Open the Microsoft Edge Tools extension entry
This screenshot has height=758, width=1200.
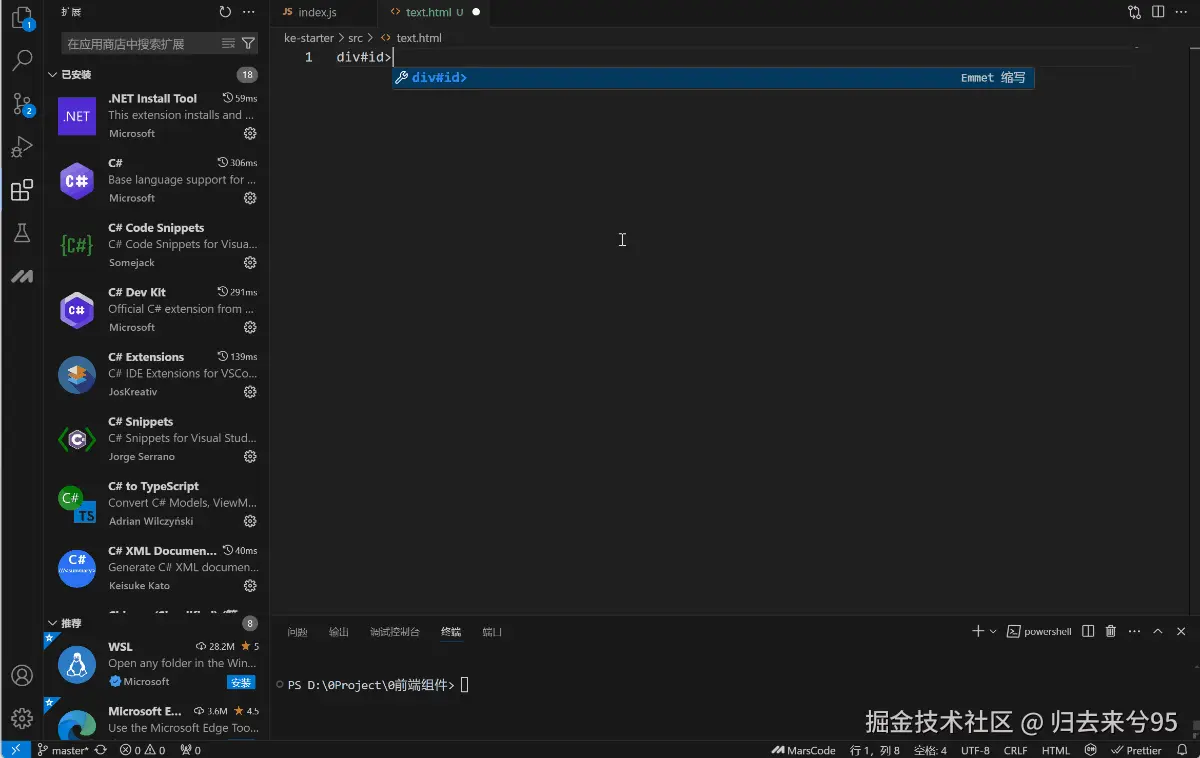[157, 720]
